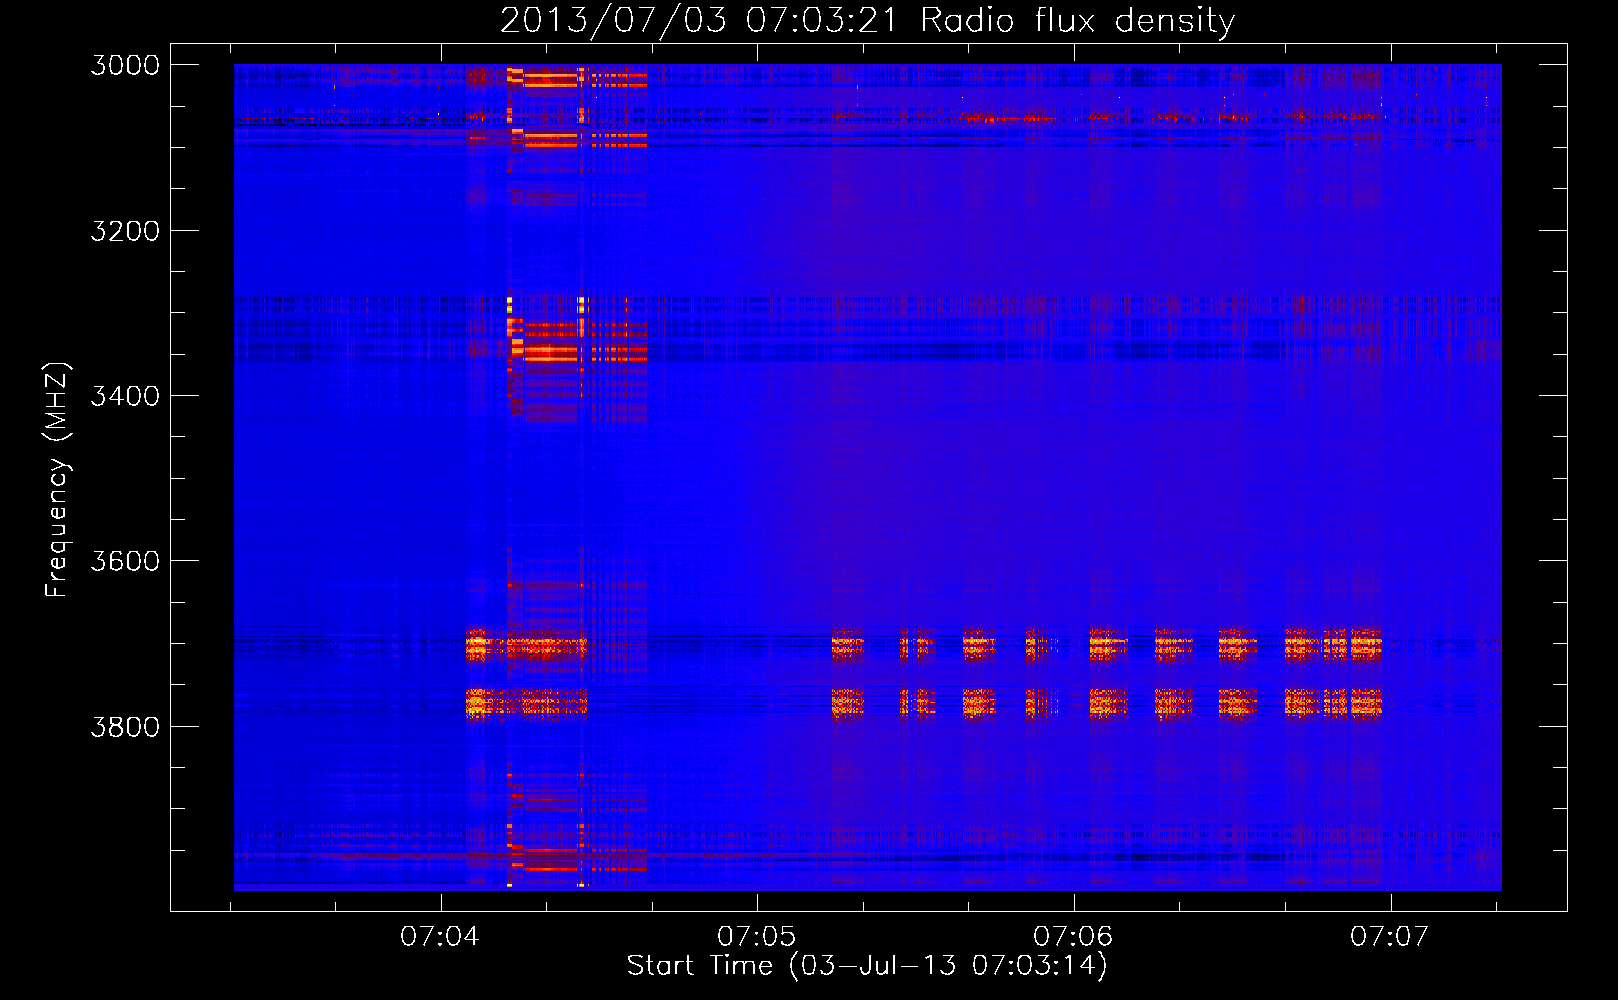This screenshot has width=1618, height=1000.
Task: Click the "Start Time (03-Jul-13 07:03:14)" label
Action: coord(867,966)
